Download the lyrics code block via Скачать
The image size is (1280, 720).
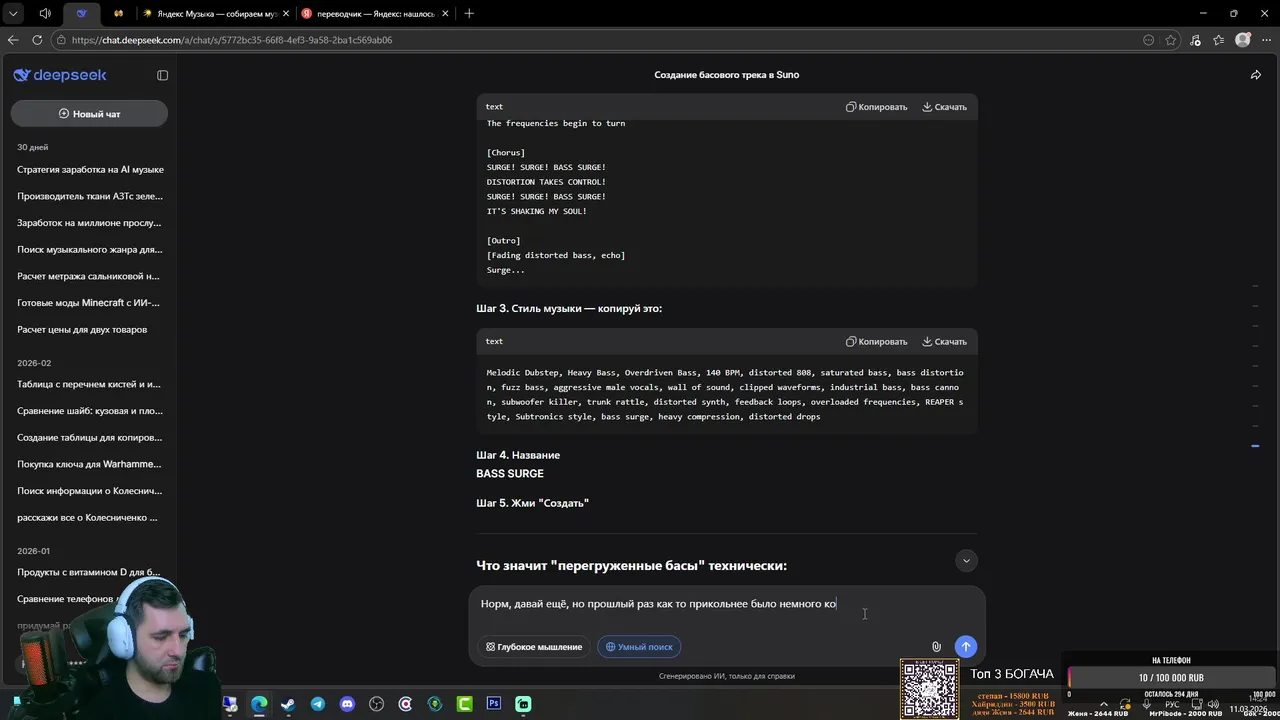[944, 107]
